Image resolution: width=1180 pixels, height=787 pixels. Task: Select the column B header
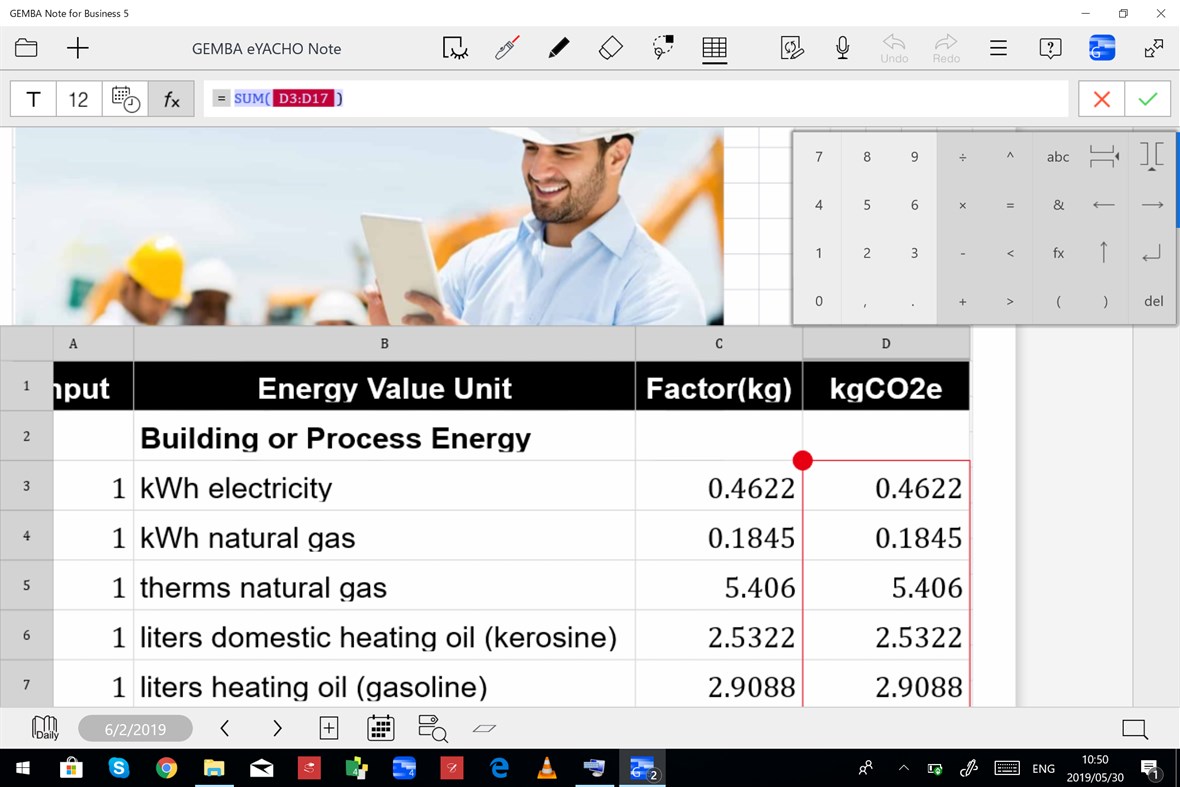point(385,343)
